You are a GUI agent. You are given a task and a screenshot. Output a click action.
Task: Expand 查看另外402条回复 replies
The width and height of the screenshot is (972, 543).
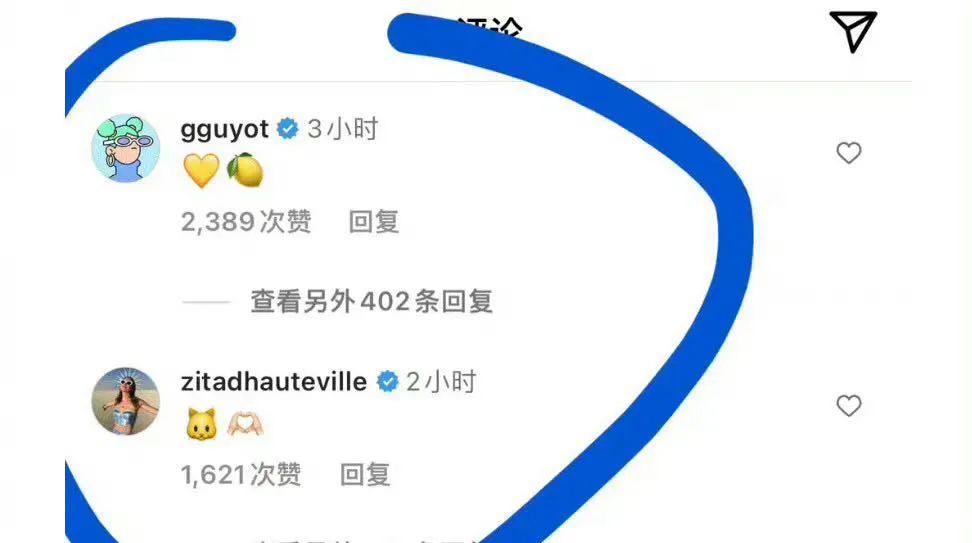(371, 302)
